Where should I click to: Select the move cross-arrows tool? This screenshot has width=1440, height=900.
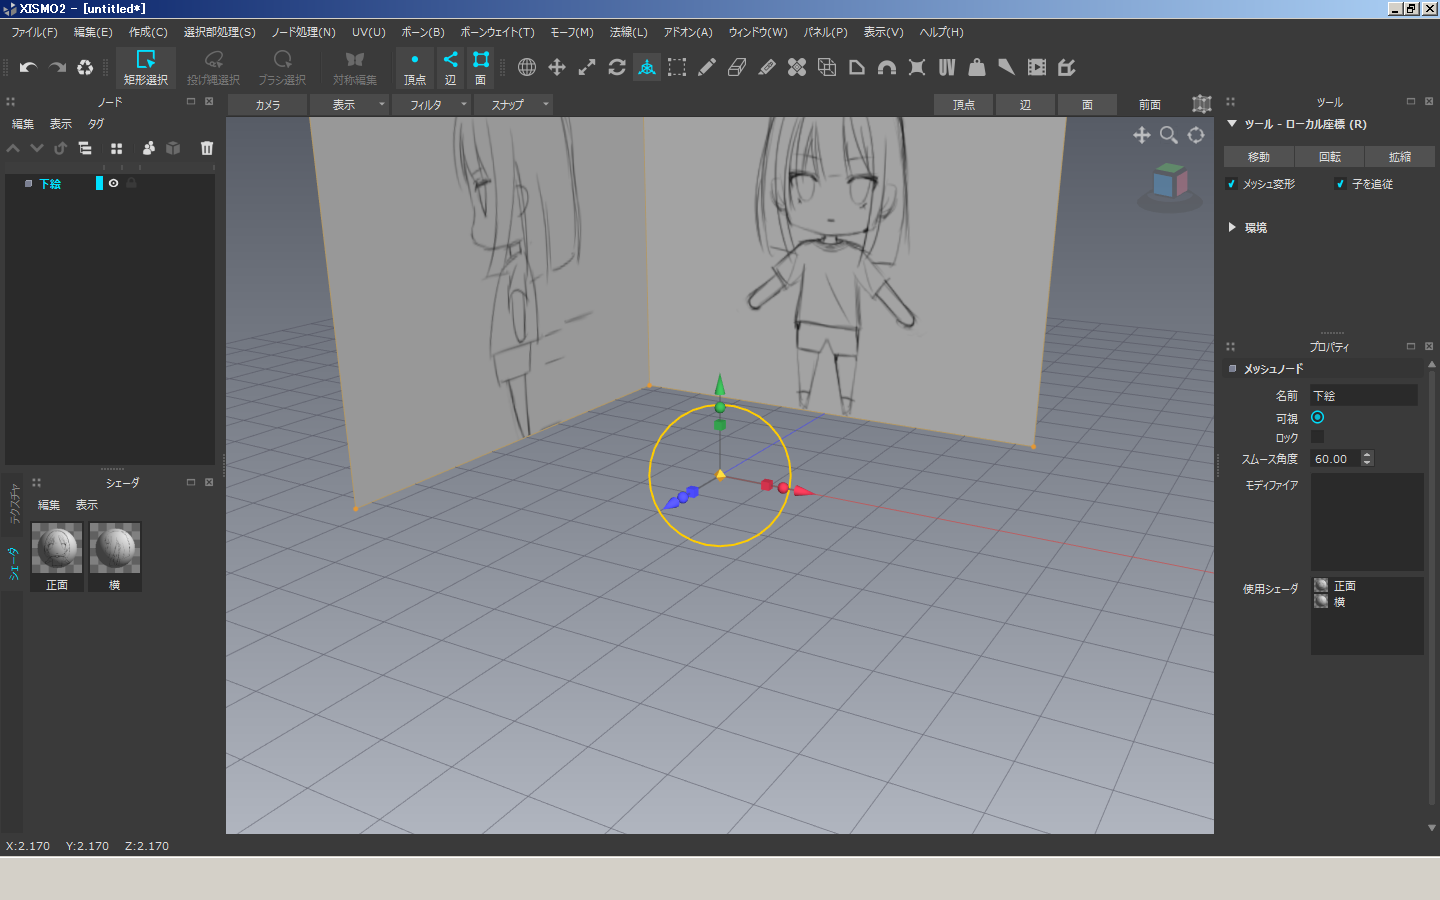tap(557, 67)
